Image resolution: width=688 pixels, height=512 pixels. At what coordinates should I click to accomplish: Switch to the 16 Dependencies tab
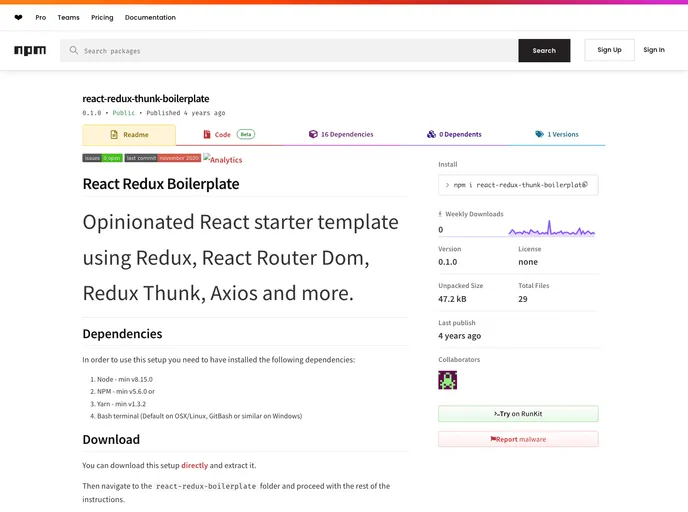(341, 134)
